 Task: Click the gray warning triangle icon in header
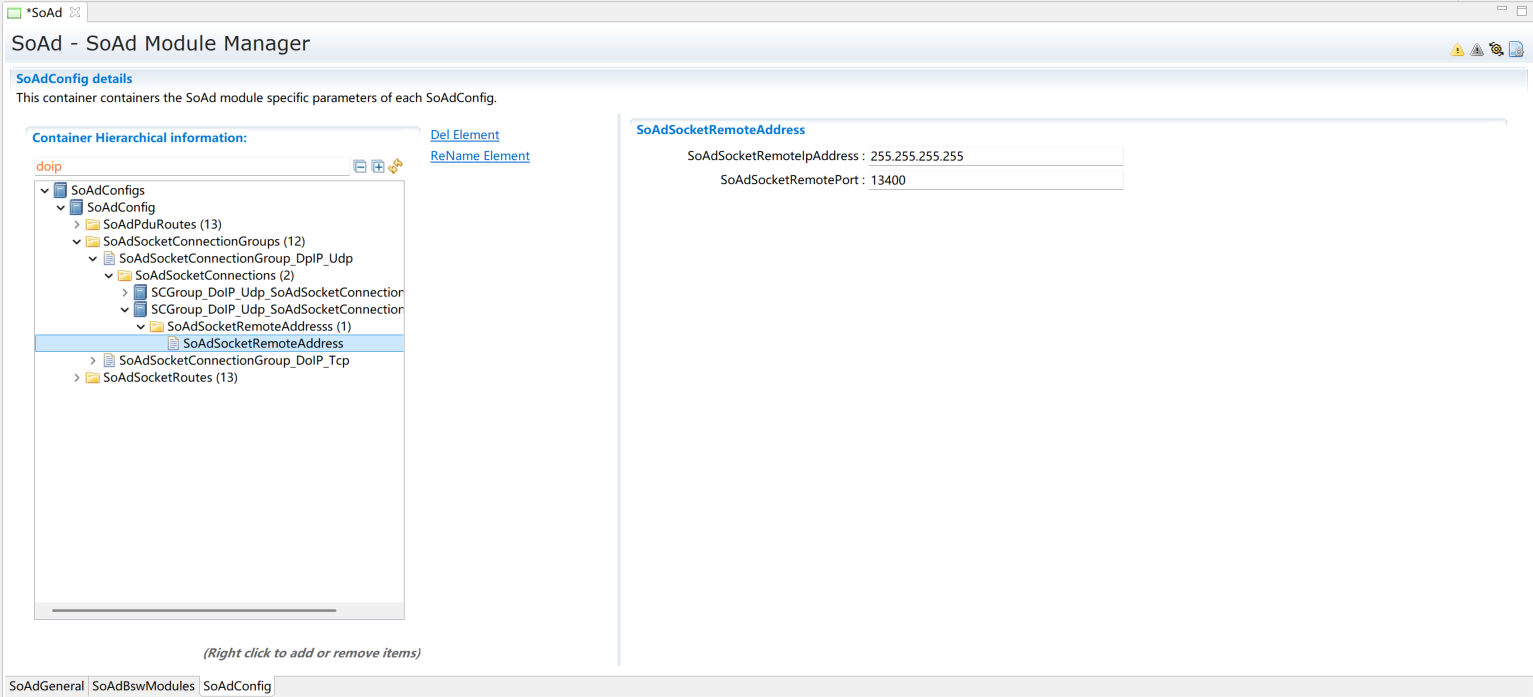click(x=1477, y=49)
